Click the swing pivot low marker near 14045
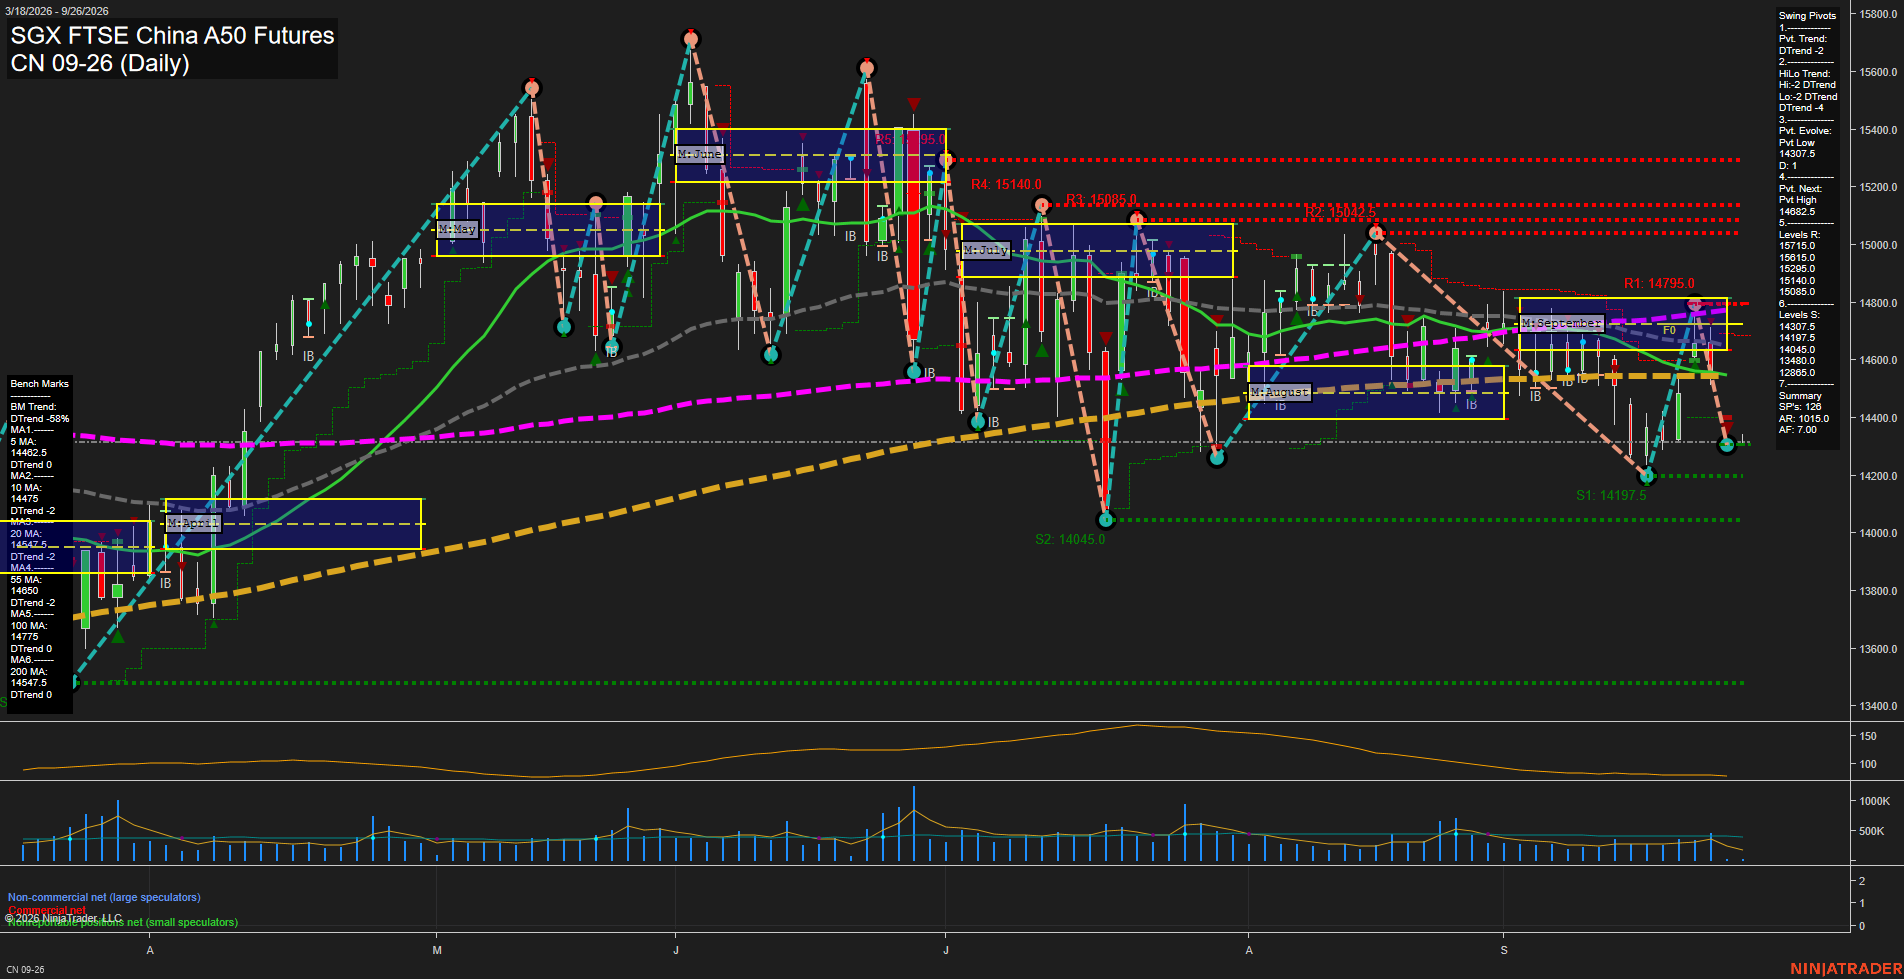Viewport: 1904px width, 979px height. point(1105,520)
